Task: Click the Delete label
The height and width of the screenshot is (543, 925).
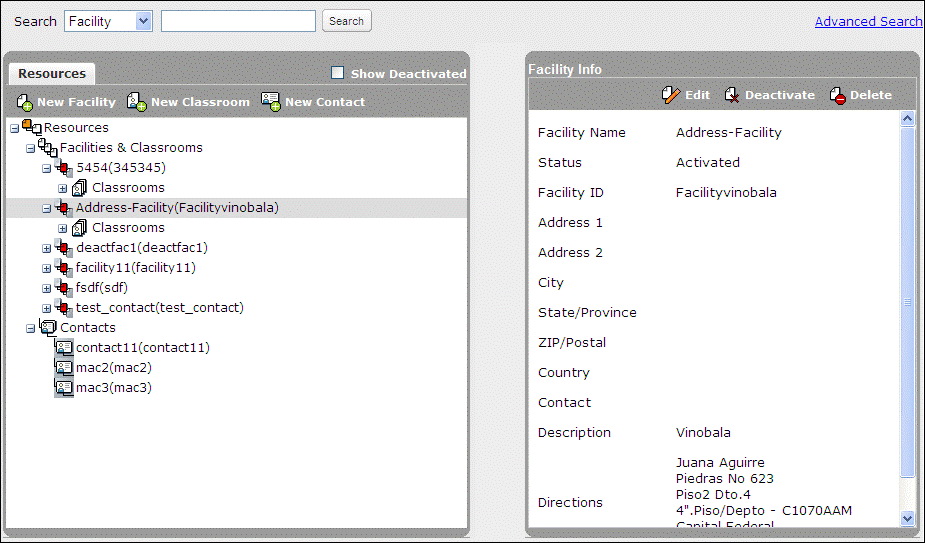Action: coord(871,95)
